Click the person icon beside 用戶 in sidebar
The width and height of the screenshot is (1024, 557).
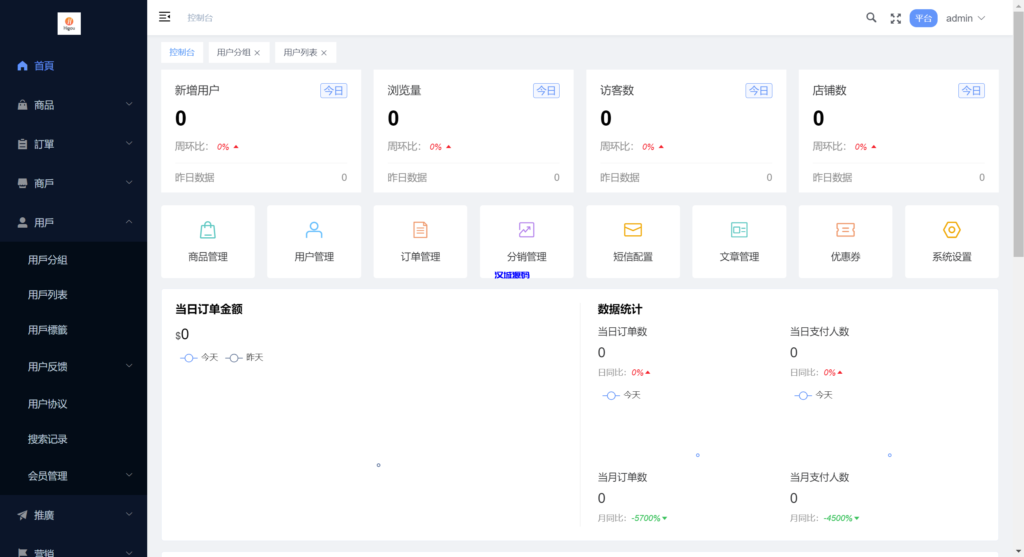[x=22, y=223]
